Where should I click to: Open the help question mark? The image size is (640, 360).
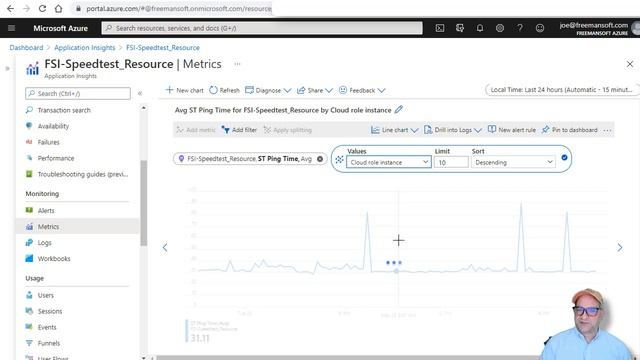pyautogui.click(x=520, y=28)
